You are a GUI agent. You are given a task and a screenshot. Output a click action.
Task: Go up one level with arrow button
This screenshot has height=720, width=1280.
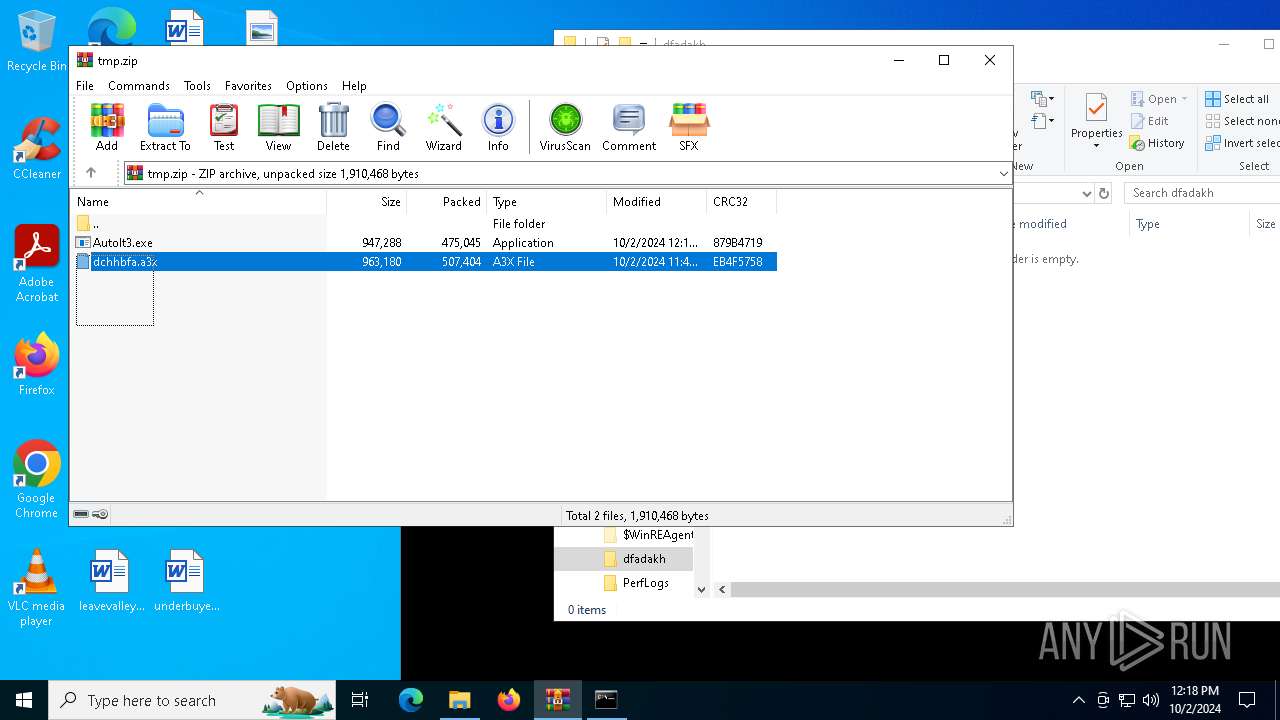90,173
